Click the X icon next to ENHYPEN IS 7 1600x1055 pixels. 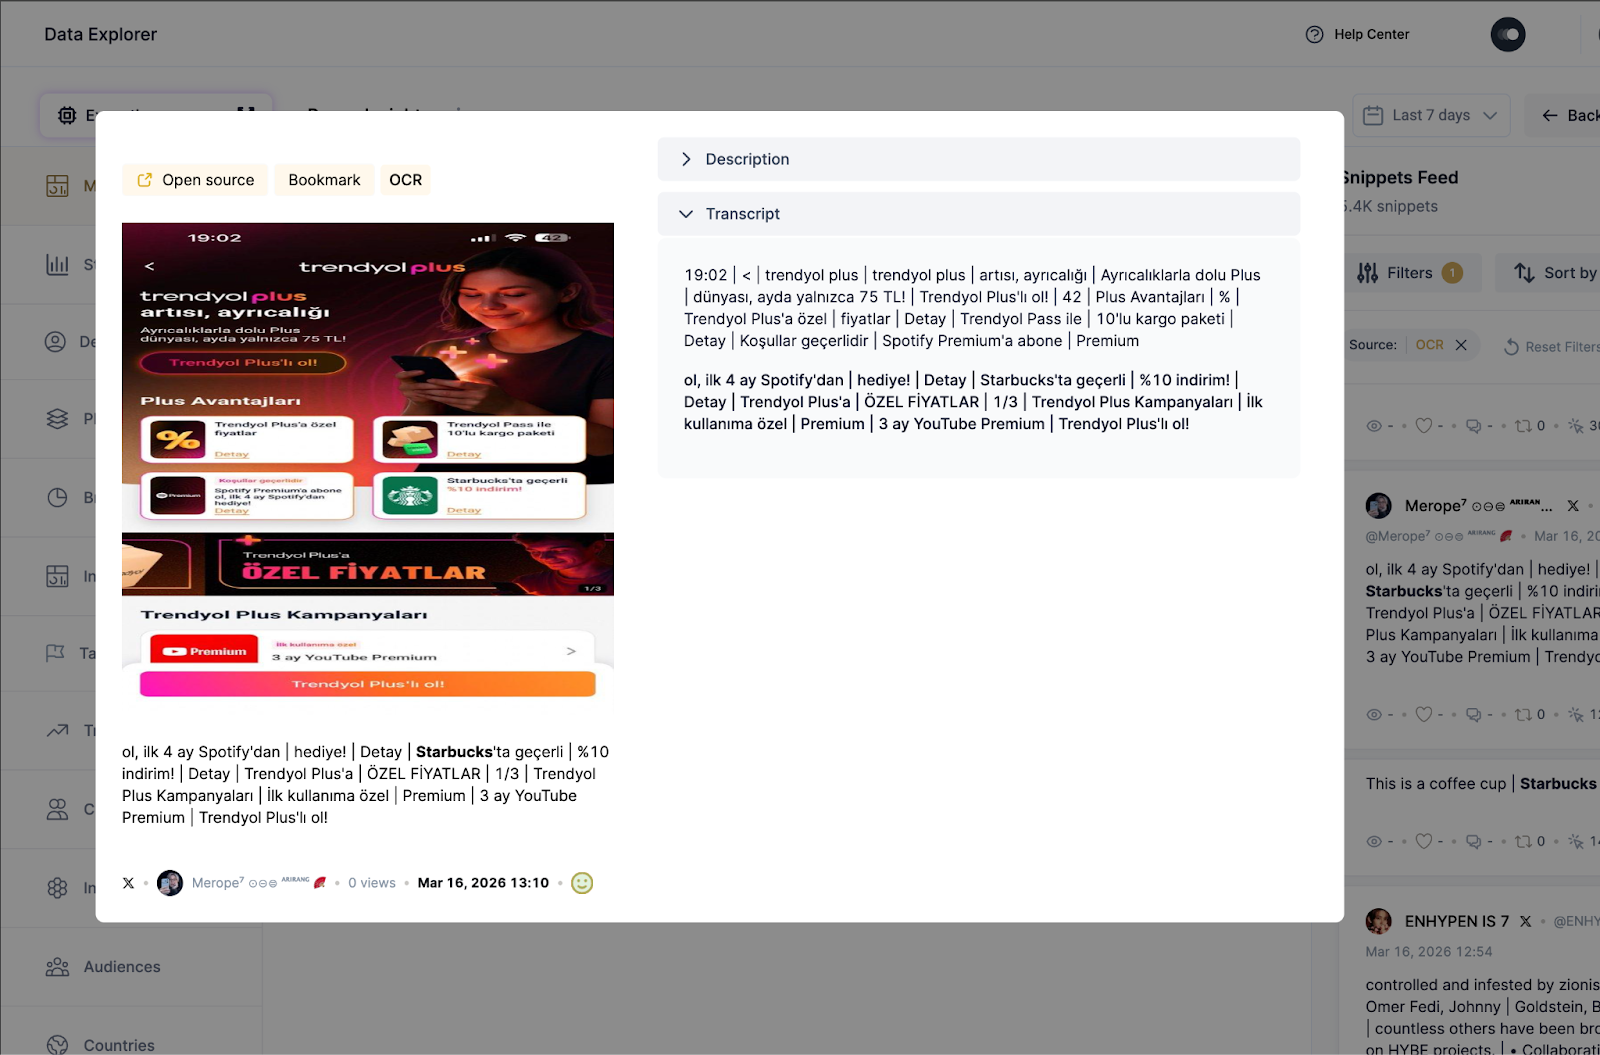[x=1525, y=921]
